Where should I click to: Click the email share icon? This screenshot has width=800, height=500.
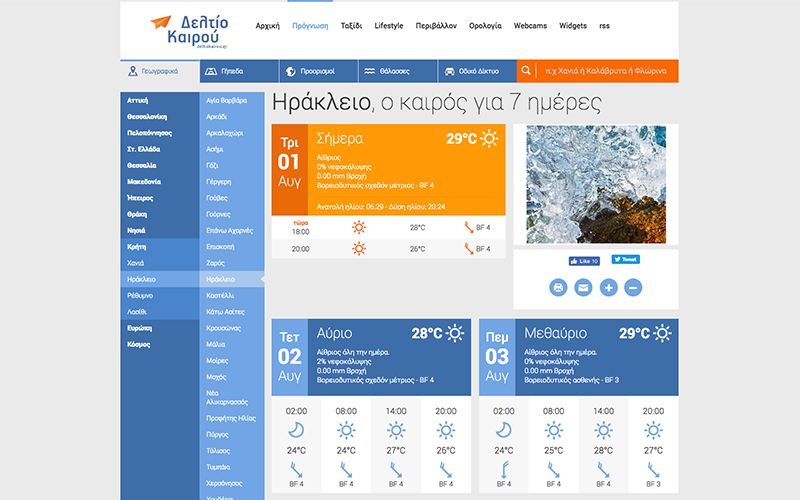583,288
